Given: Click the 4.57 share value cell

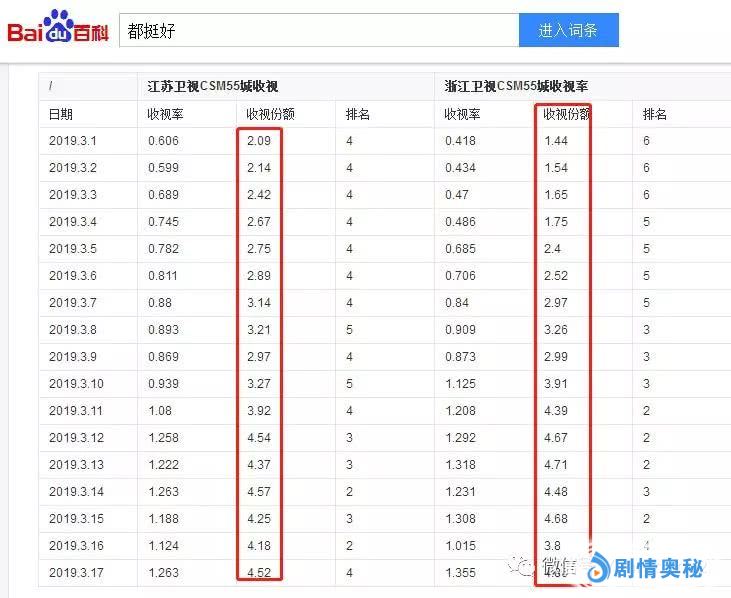Looking at the screenshot, I should tap(258, 492).
